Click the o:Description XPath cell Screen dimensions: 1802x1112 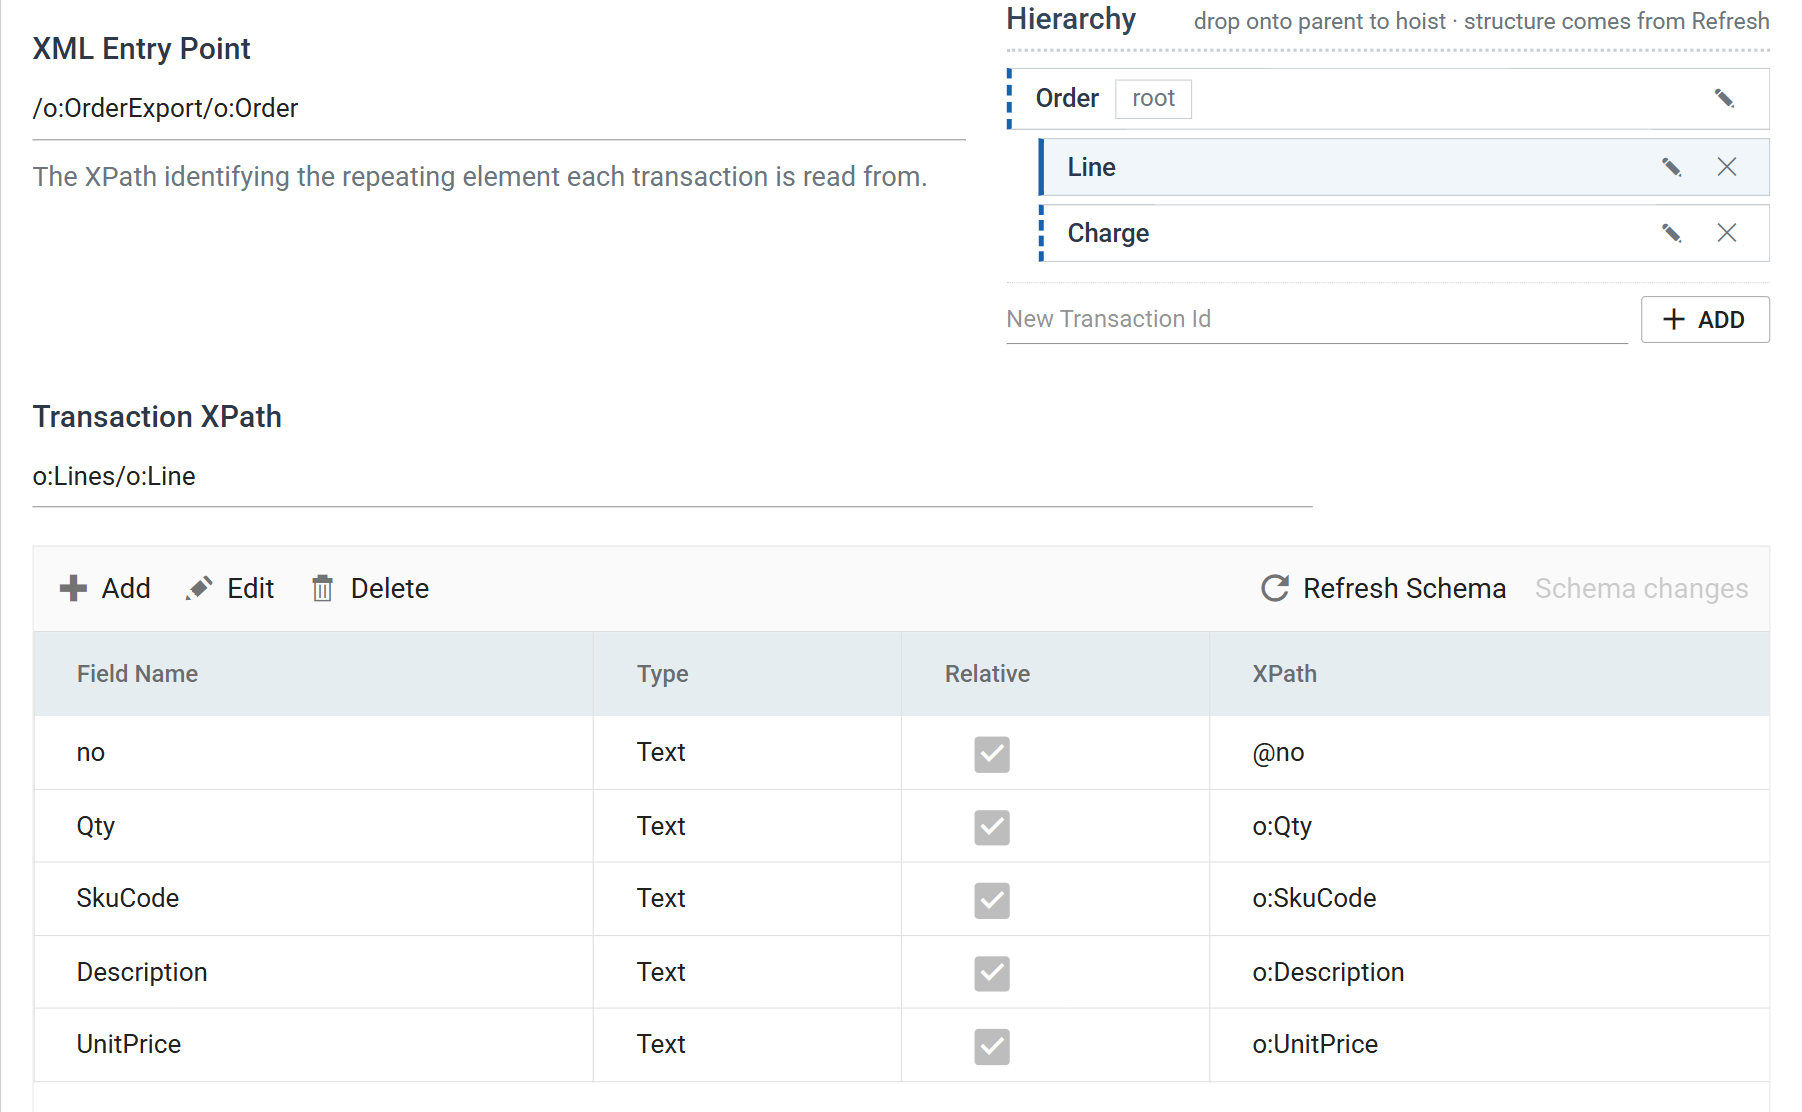click(x=1489, y=972)
